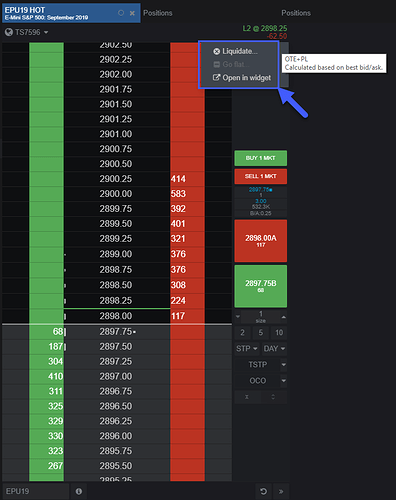Click the price 2902.25 in the ladder
396x500 pixels.
(x=116, y=60)
